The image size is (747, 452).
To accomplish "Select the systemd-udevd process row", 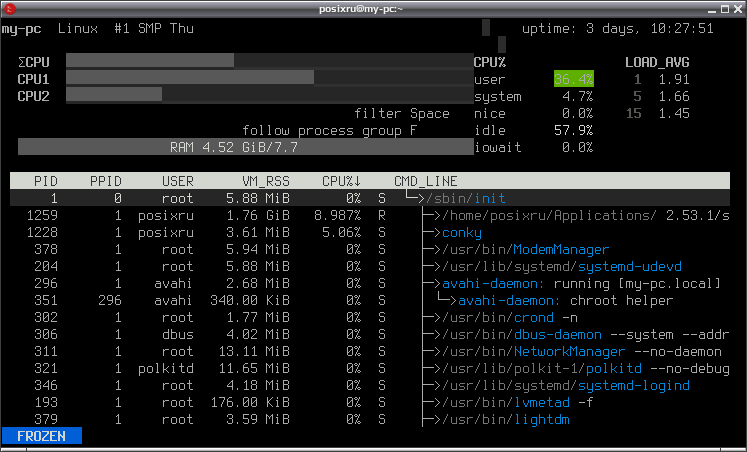I will [x=370, y=267].
